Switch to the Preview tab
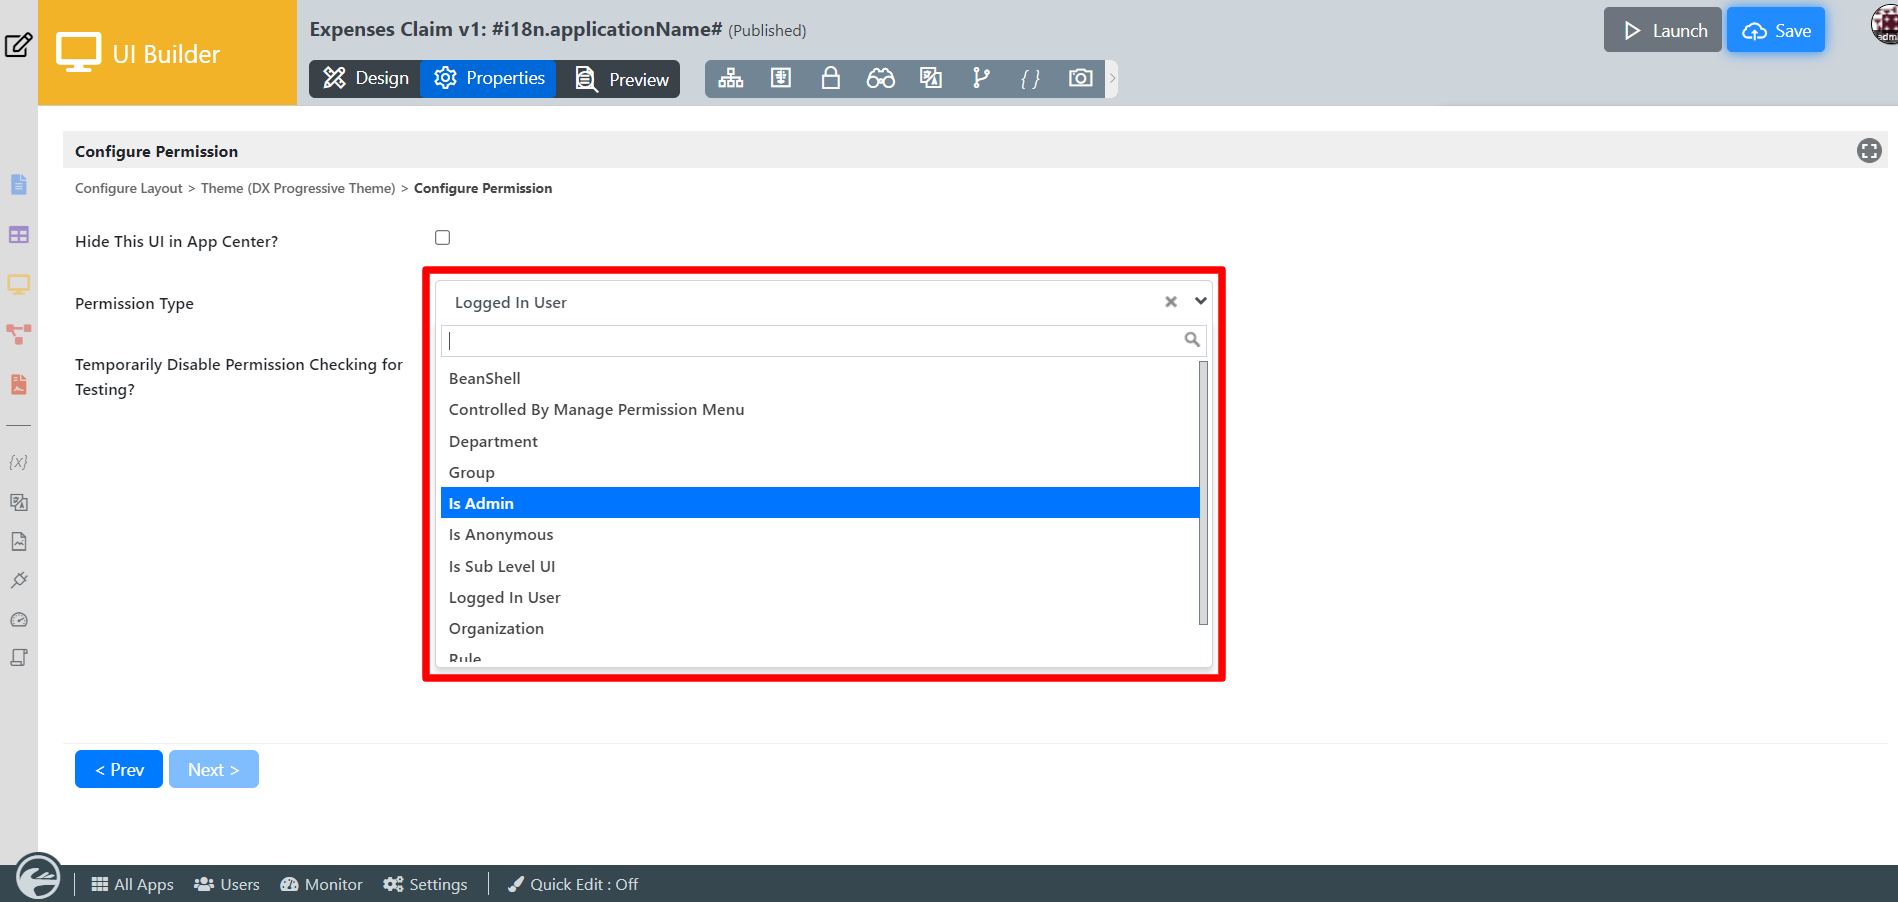 (x=622, y=79)
